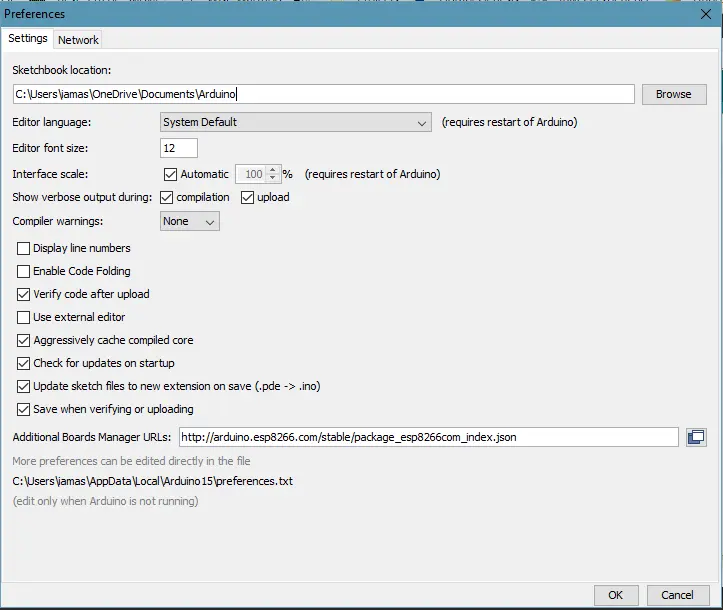Click the interface scale percentage field

click(252, 174)
